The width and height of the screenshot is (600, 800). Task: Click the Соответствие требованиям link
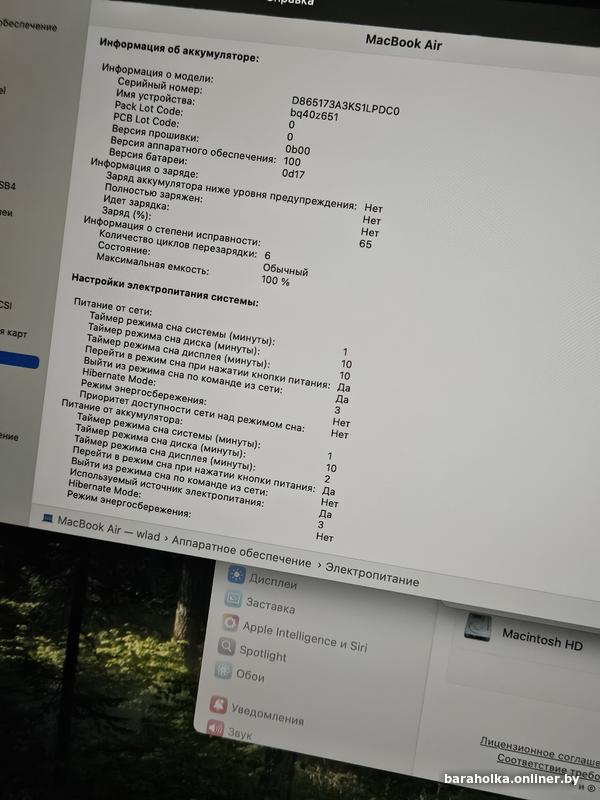tap(548, 766)
